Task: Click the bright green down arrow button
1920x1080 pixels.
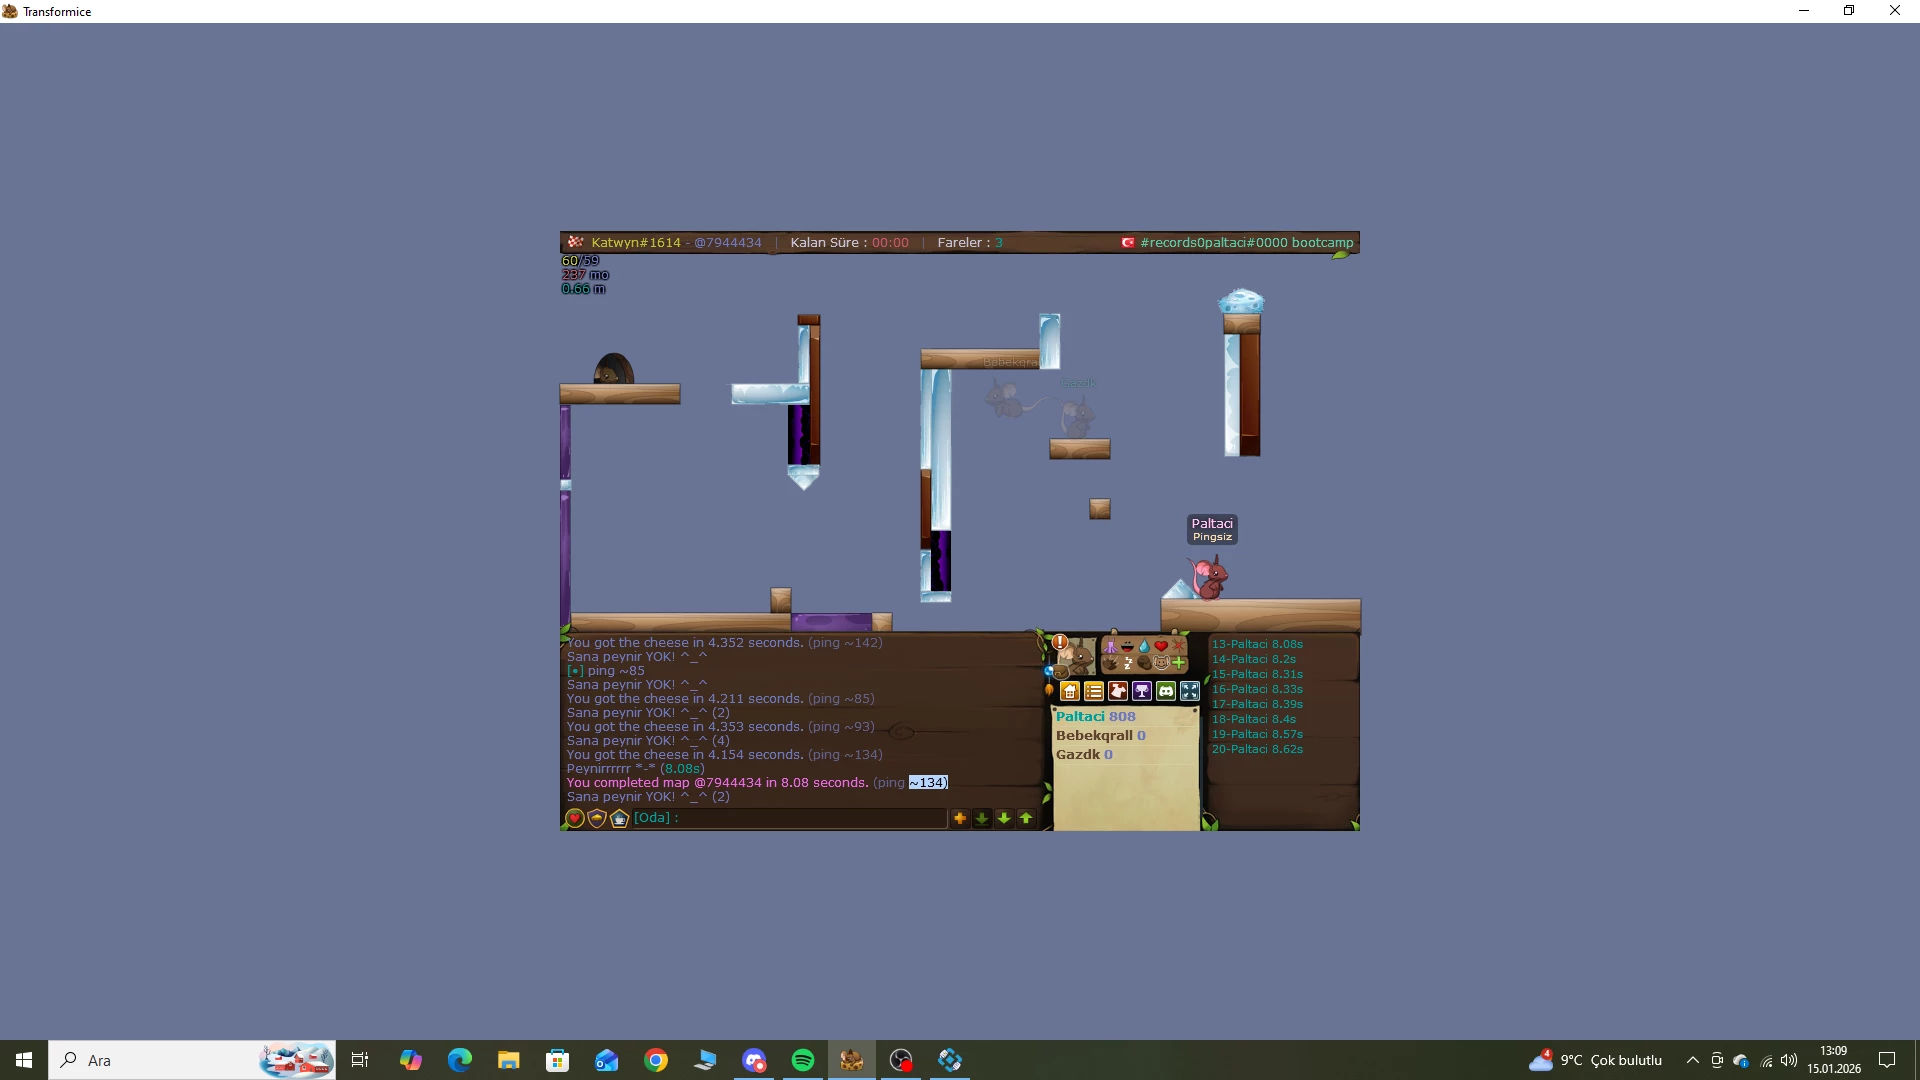Action: pyautogui.click(x=1004, y=818)
